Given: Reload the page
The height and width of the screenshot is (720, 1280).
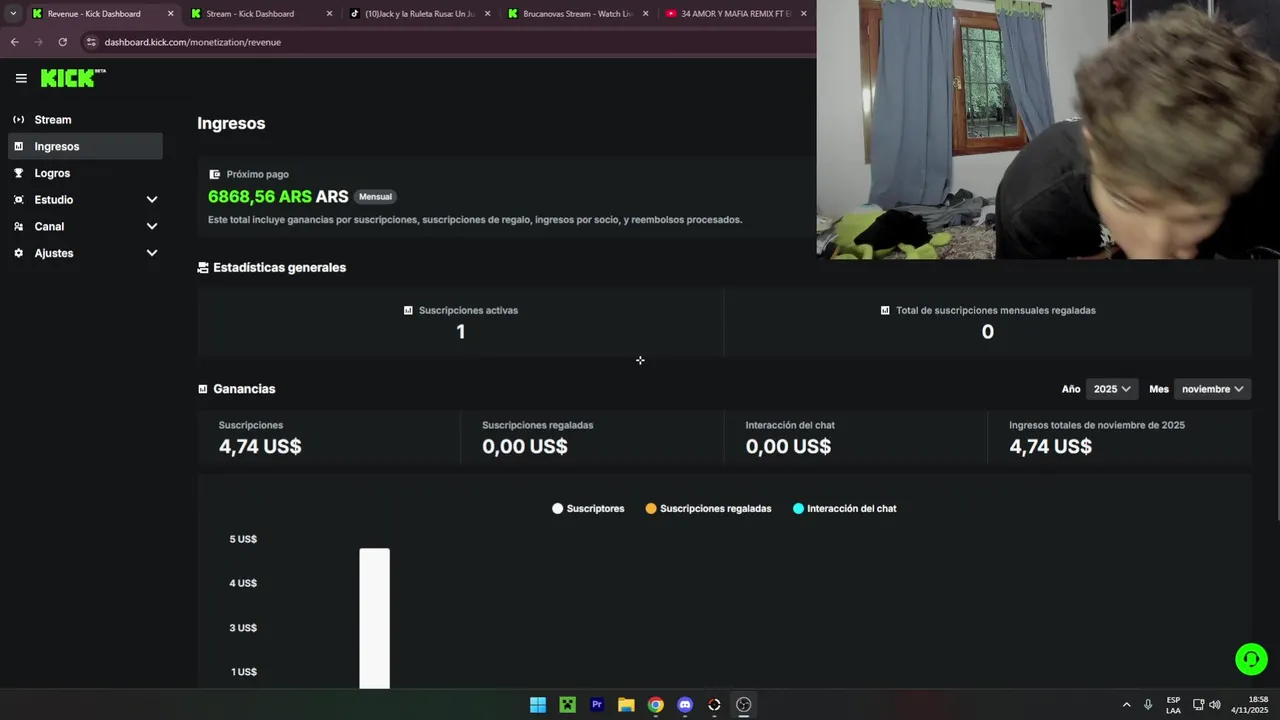Looking at the screenshot, I should click(62, 42).
